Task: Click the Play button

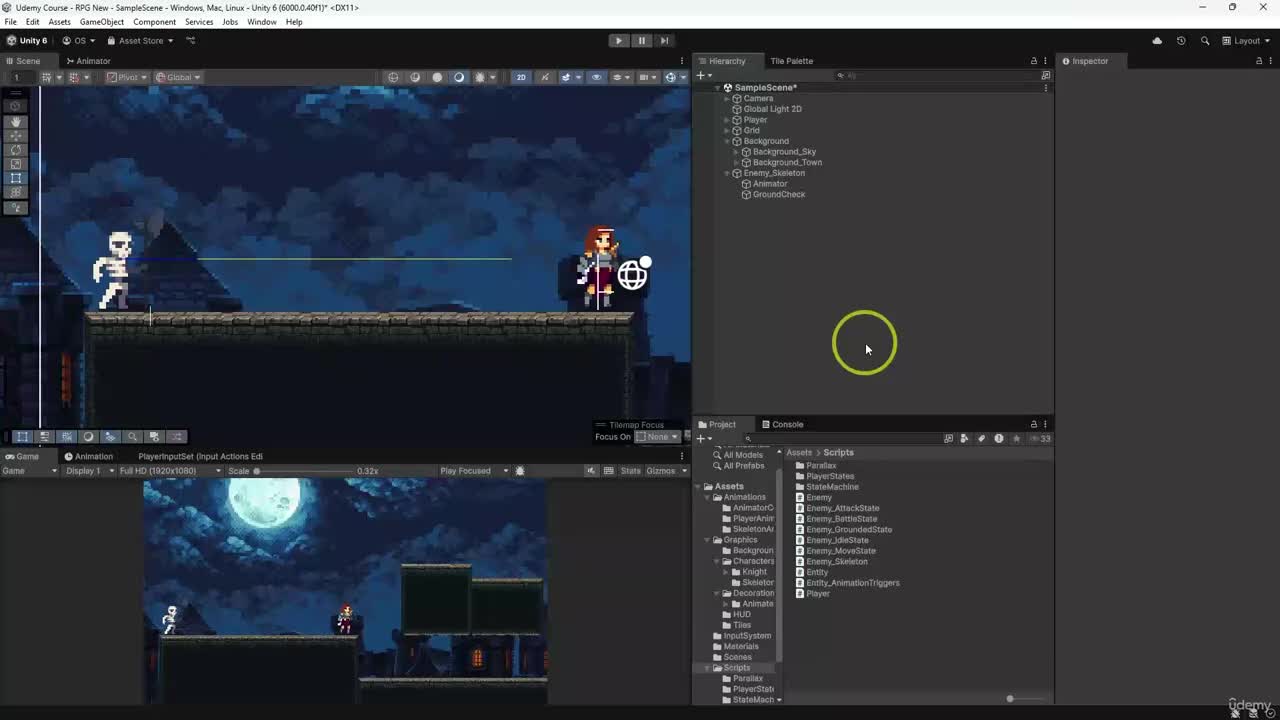Action: point(618,41)
